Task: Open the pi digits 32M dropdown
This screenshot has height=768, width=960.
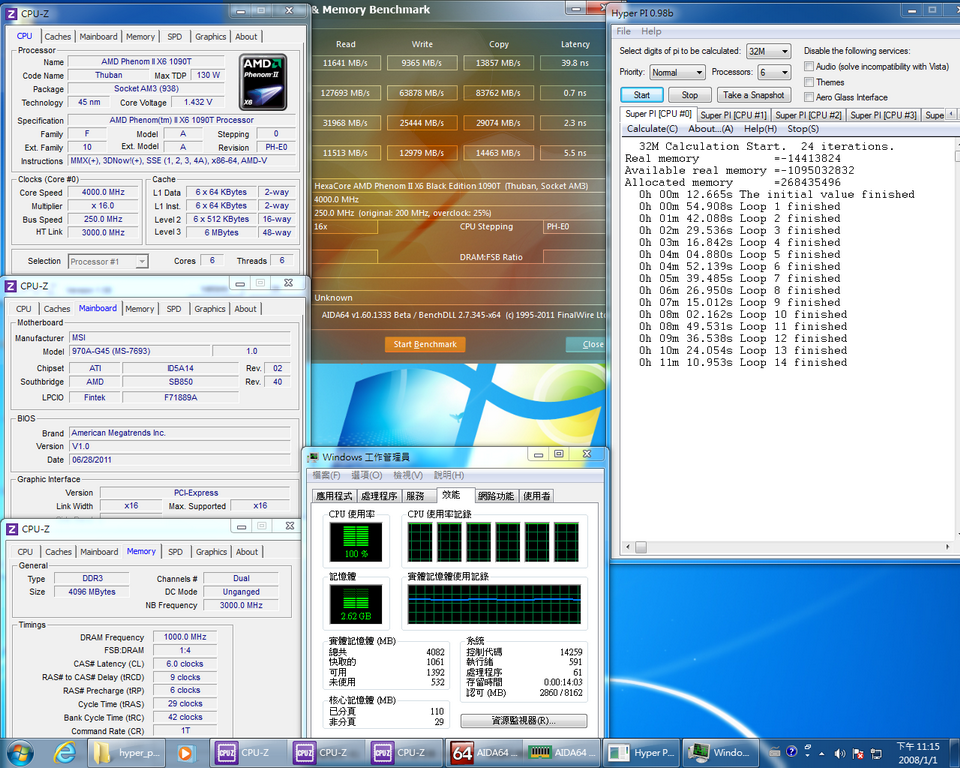Action: click(x=768, y=51)
